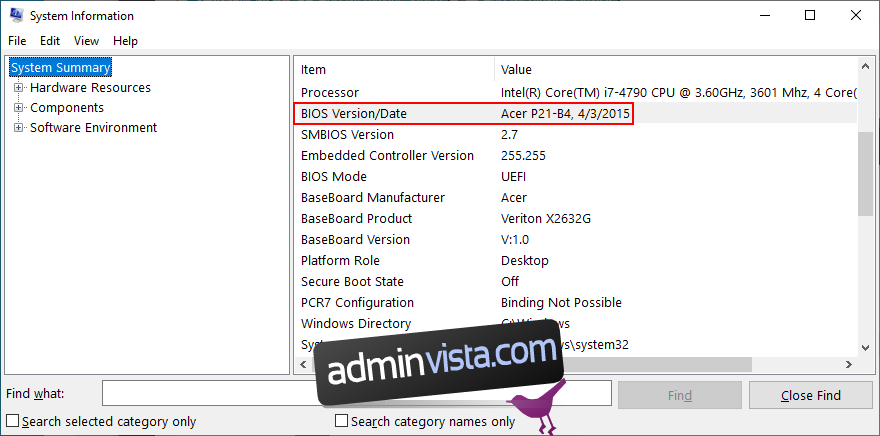The width and height of the screenshot is (880, 436).
Task: Click the Find button
Action: click(x=680, y=395)
